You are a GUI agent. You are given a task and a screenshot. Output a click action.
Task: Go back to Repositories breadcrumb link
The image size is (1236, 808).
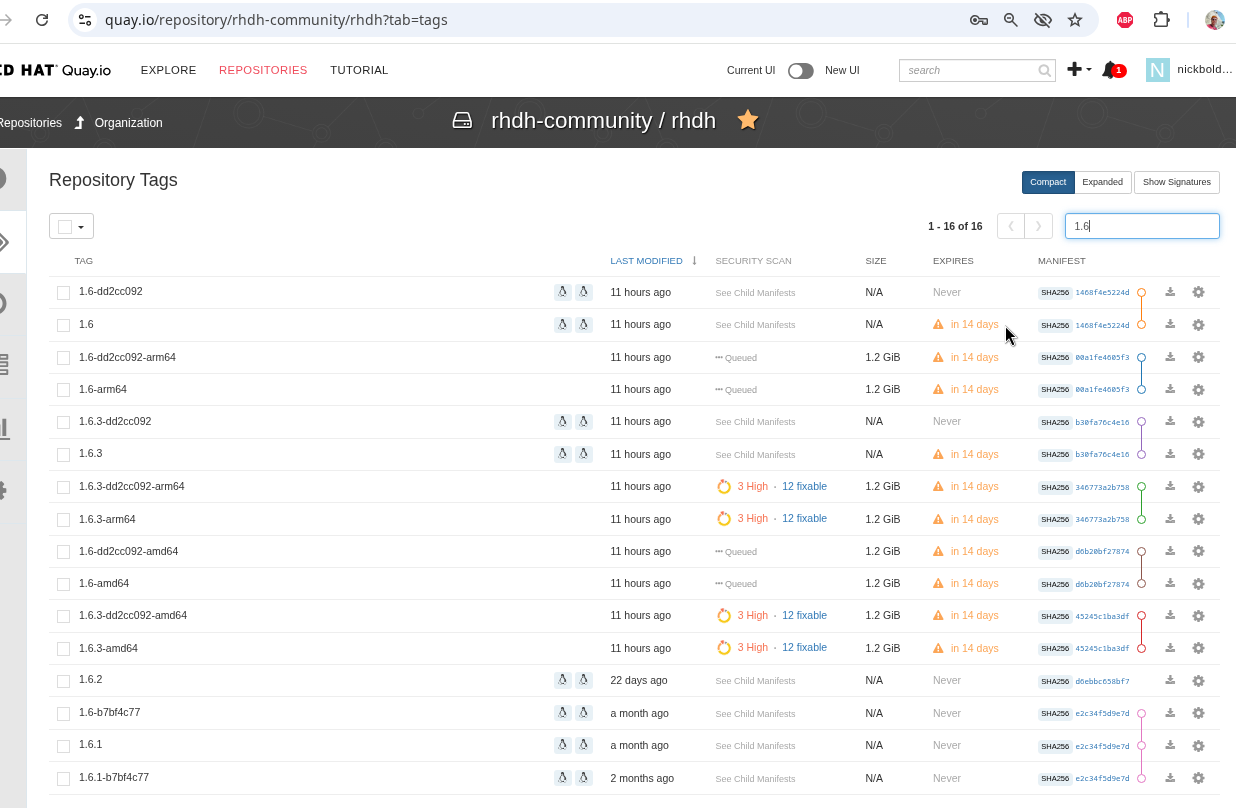30,123
